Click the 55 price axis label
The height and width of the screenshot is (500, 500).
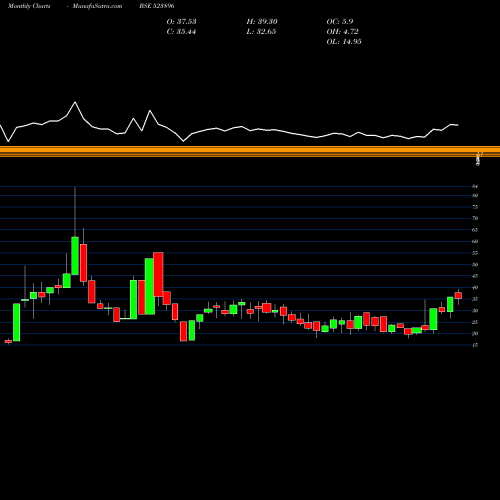tap(475, 253)
